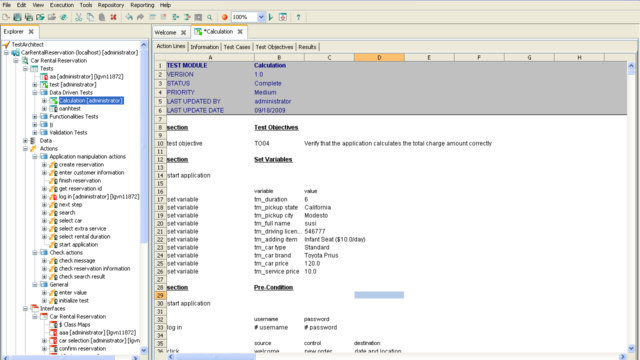Switch to the Information tab
Screen dimensions: 640x360
pyautogui.click(x=204, y=47)
